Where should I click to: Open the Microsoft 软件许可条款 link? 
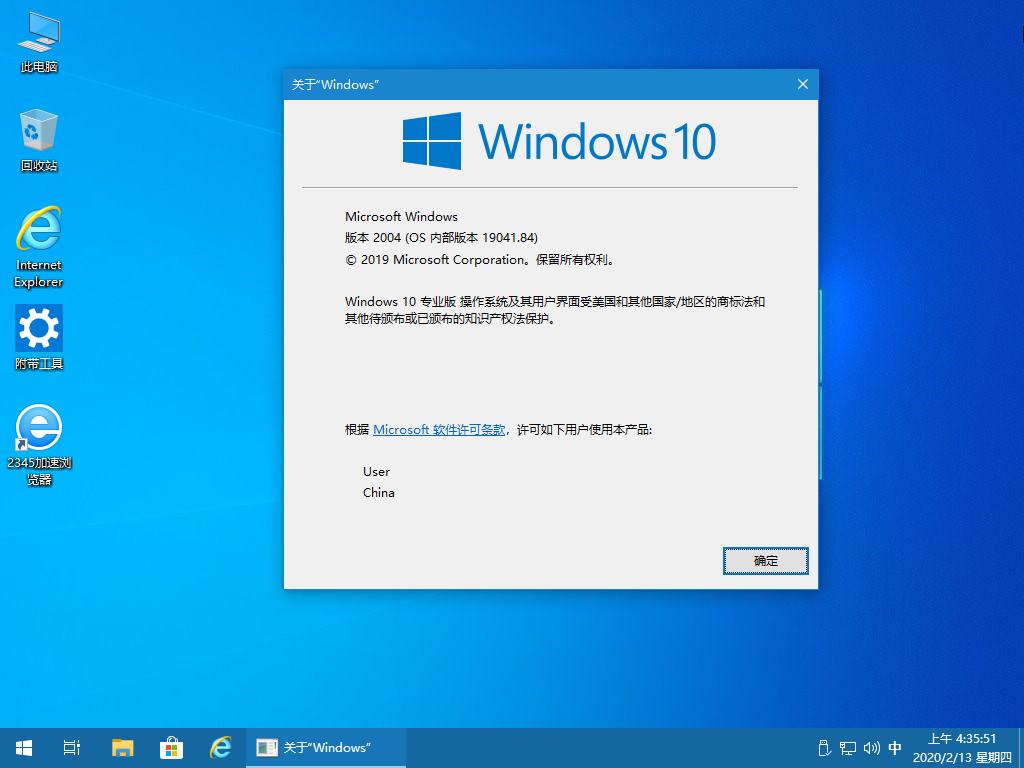click(x=440, y=430)
